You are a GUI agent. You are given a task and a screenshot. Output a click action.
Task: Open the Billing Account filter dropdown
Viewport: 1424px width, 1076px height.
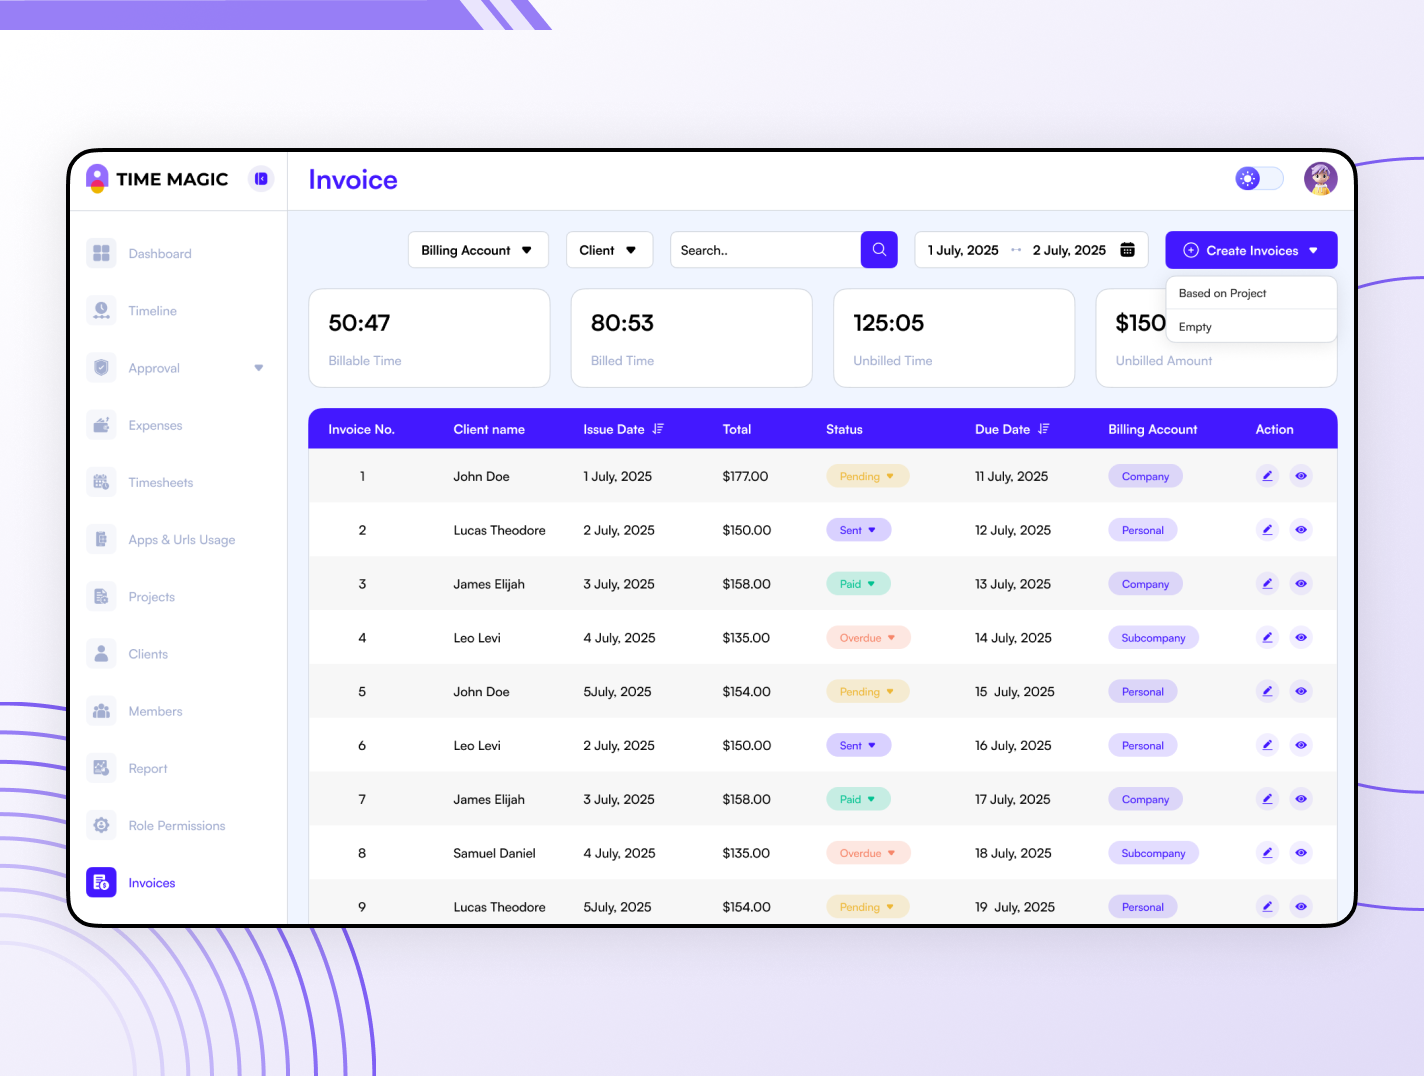tap(477, 250)
